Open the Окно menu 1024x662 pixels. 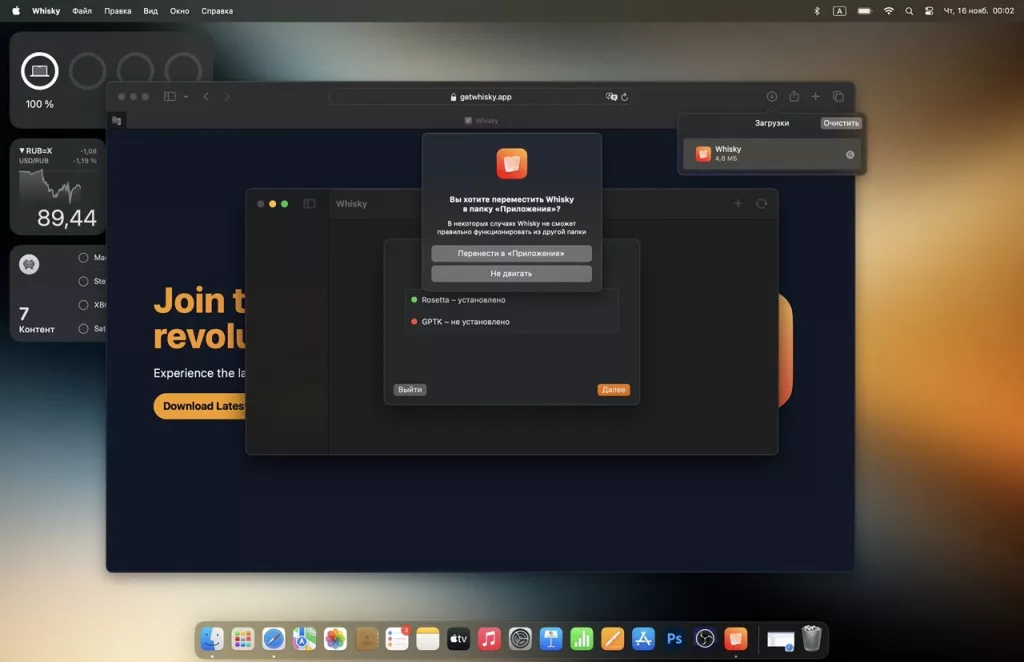click(180, 11)
